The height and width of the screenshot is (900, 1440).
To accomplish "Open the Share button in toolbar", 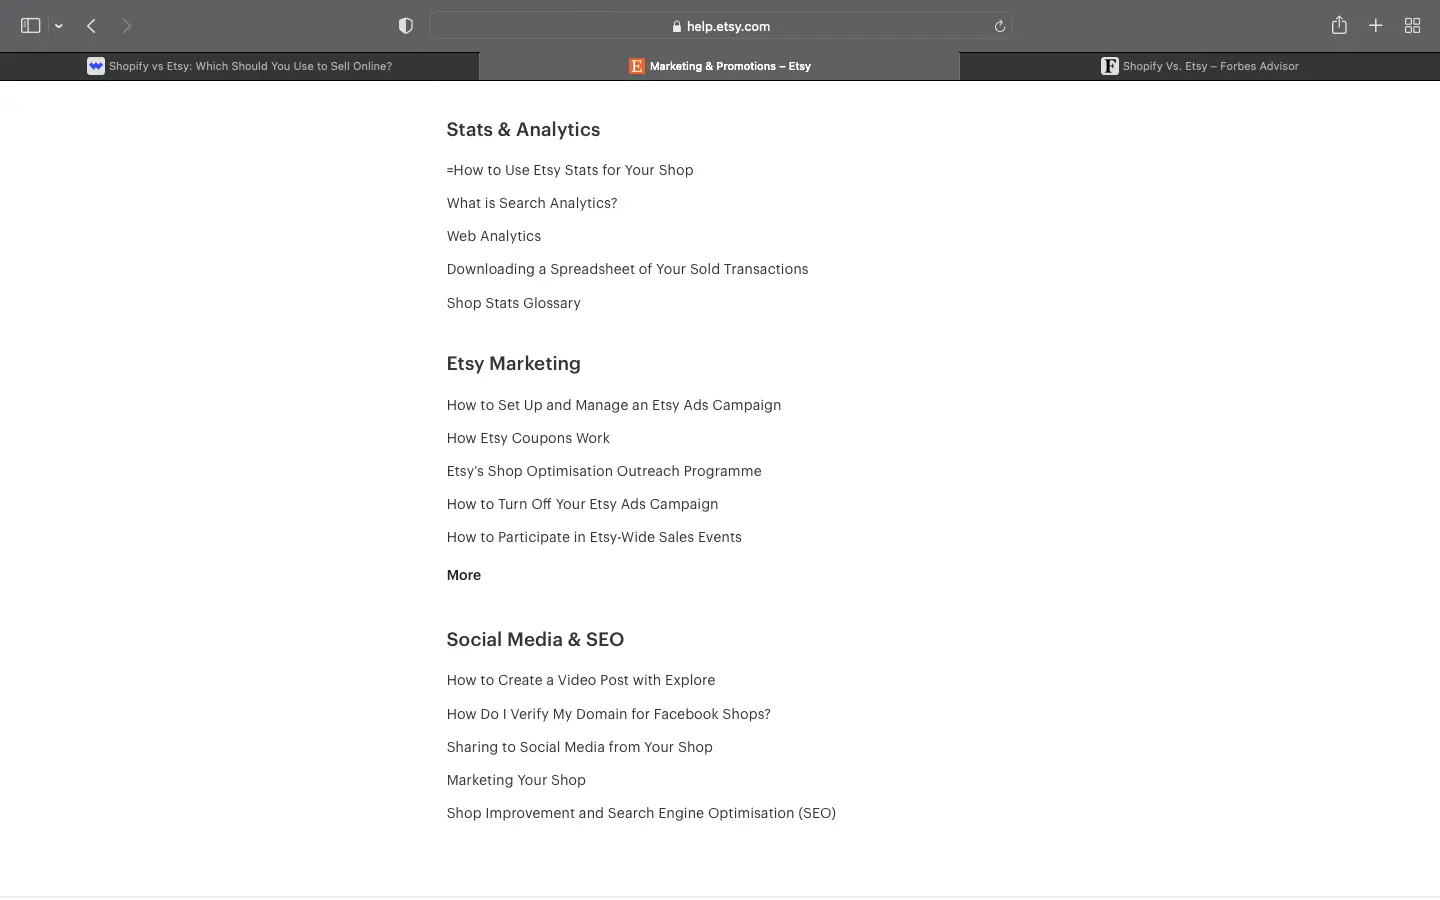I will click(1339, 25).
